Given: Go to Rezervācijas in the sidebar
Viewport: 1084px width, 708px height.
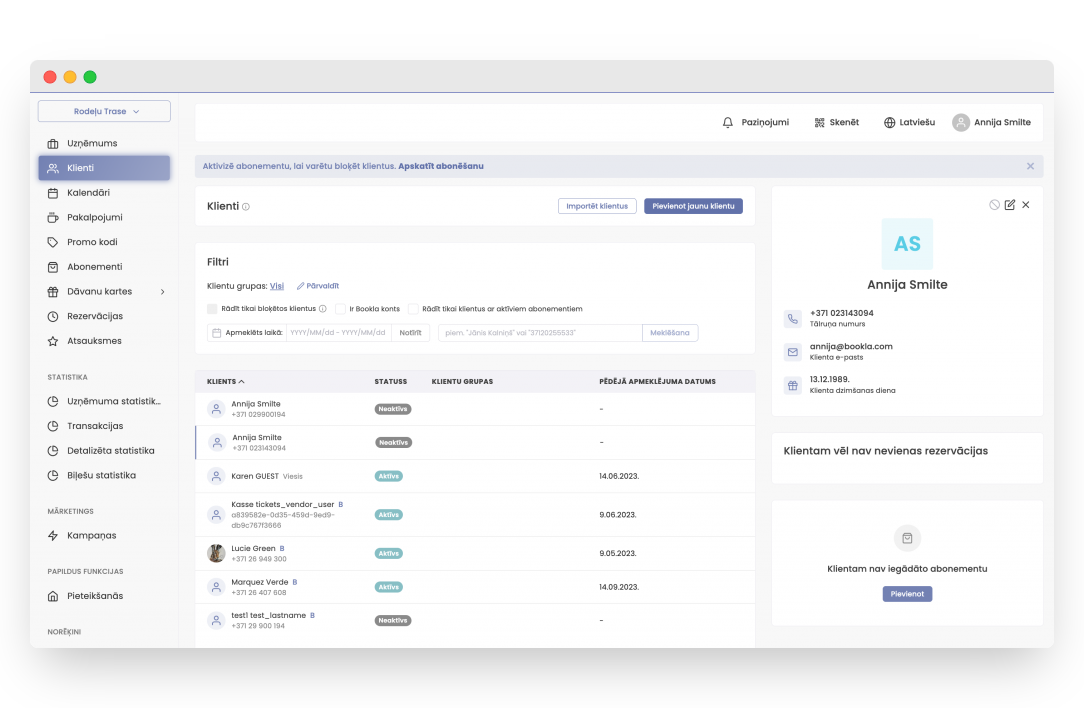Looking at the screenshot, I should (95, 316).
